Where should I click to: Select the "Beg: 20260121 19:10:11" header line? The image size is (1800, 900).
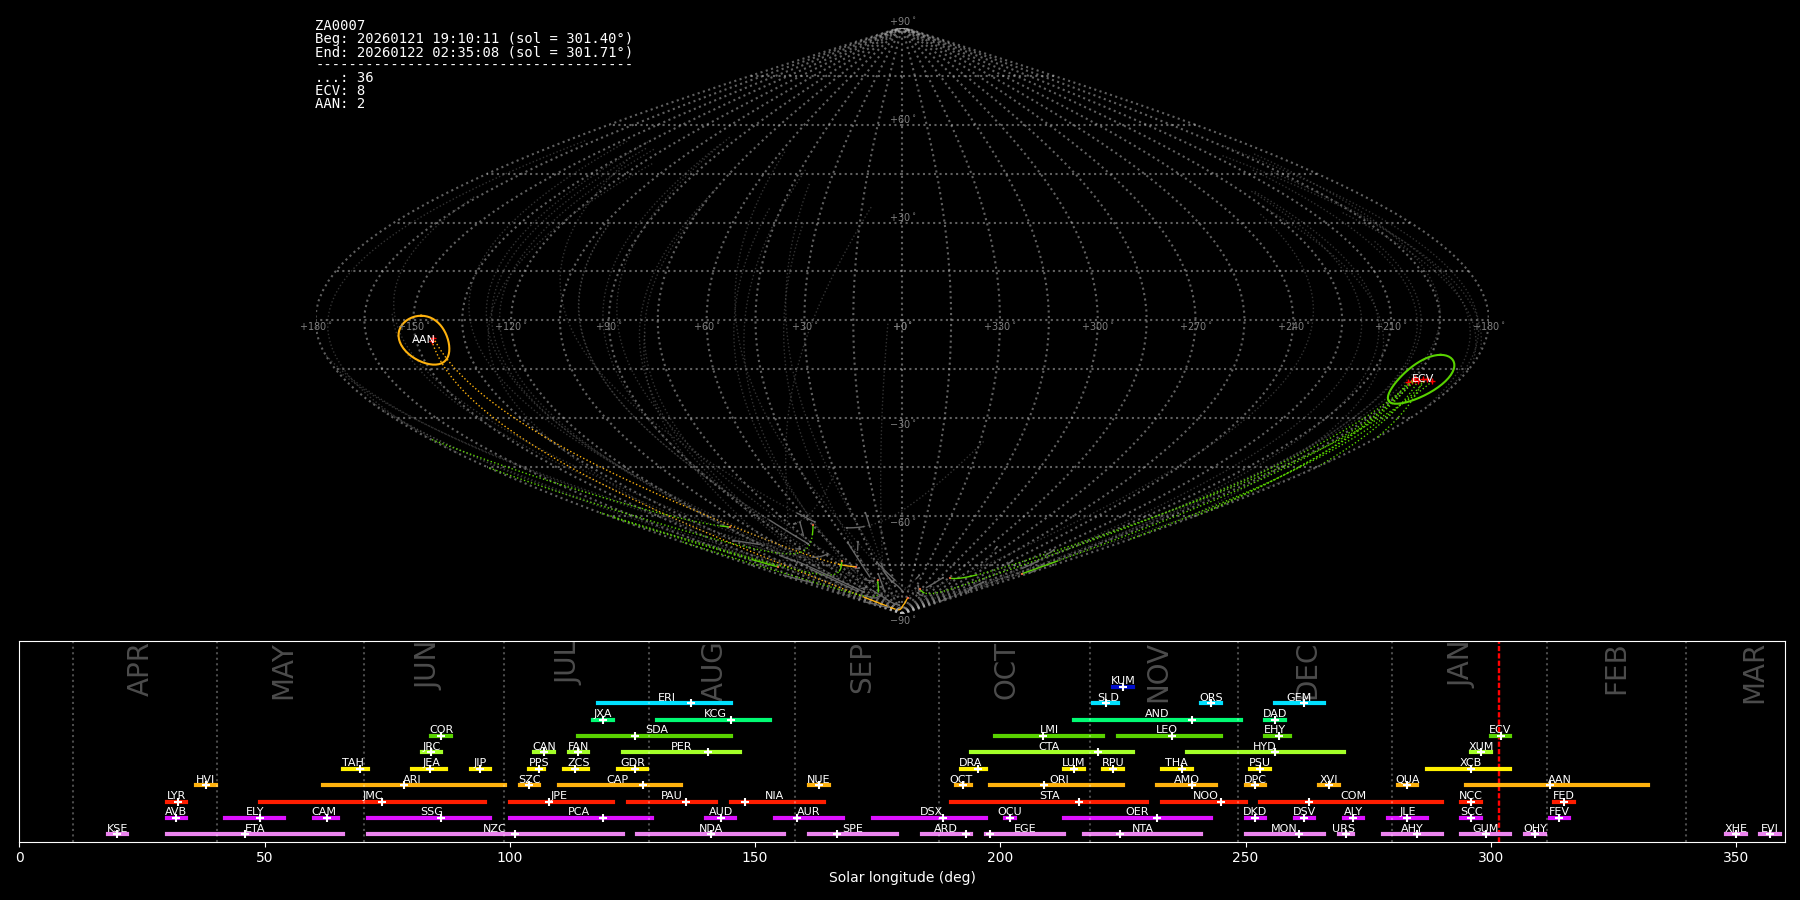point(474,39)
